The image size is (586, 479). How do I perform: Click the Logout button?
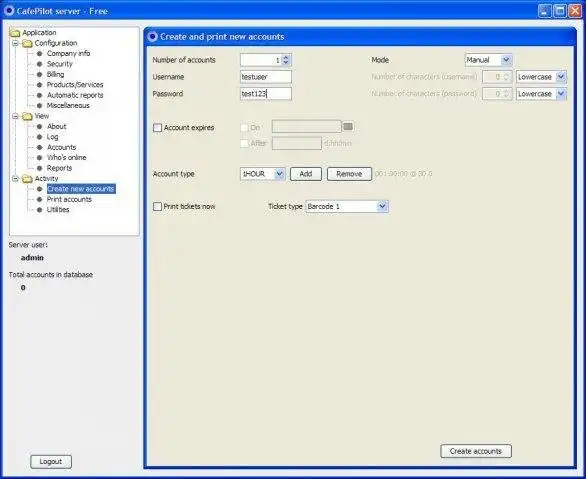(x=51, y=462)
